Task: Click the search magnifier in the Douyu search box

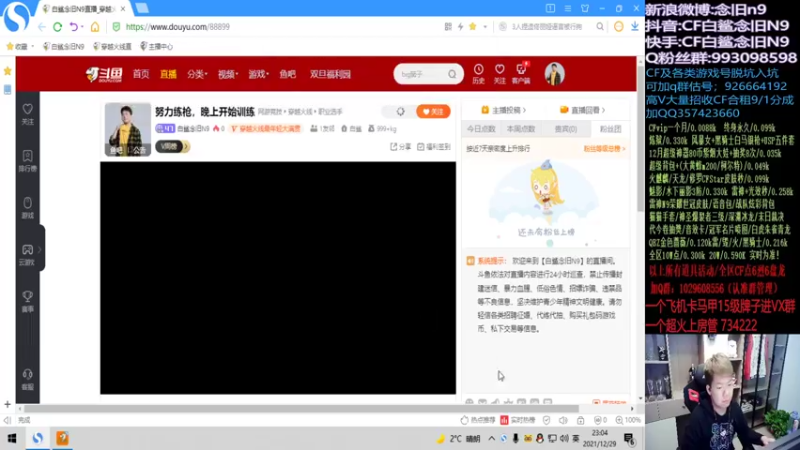Action: (x=452, y=74)
